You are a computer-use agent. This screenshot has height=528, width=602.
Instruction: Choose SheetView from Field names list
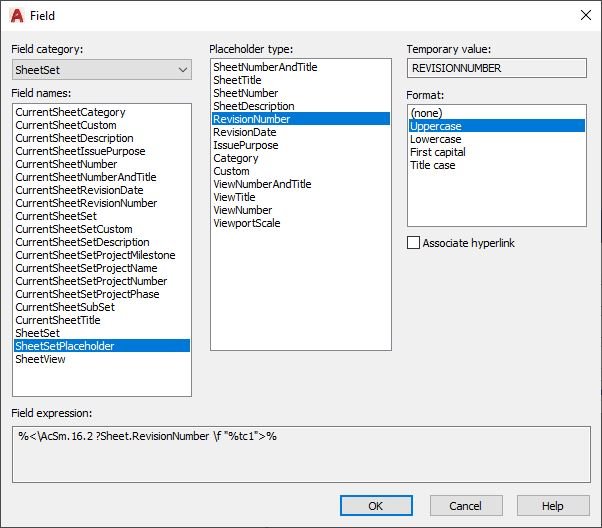40,359
